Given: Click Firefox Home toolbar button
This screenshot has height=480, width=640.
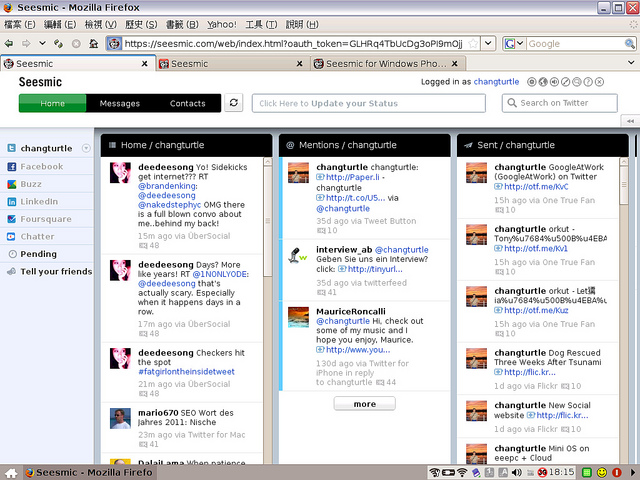Looking at the screenshot, I should tap(93, 43).
